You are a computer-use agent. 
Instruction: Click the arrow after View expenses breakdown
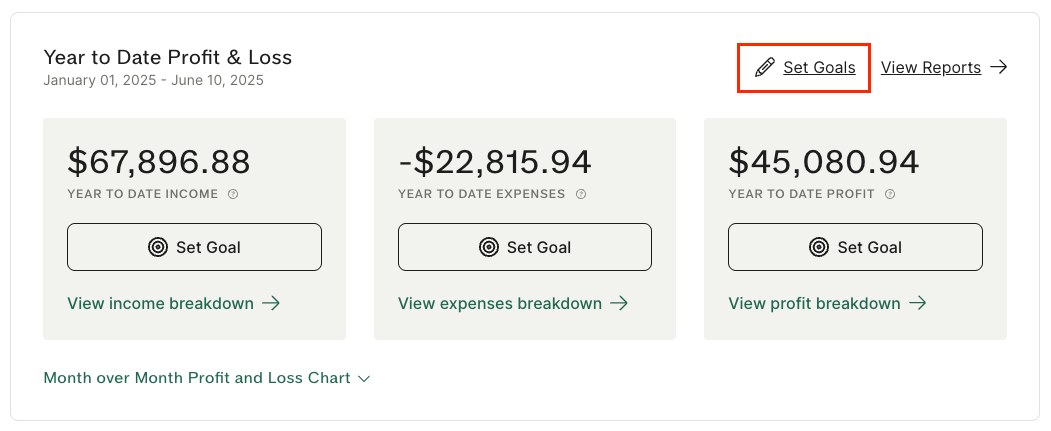click(619, 304)
